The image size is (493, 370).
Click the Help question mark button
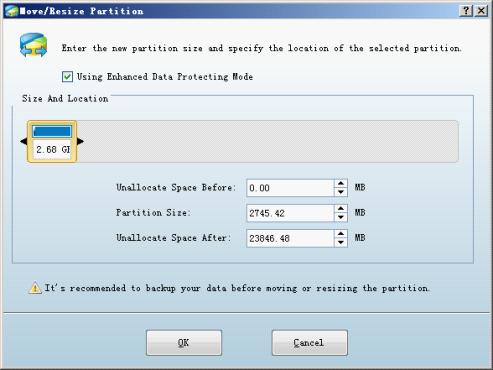tap(466, 11)
